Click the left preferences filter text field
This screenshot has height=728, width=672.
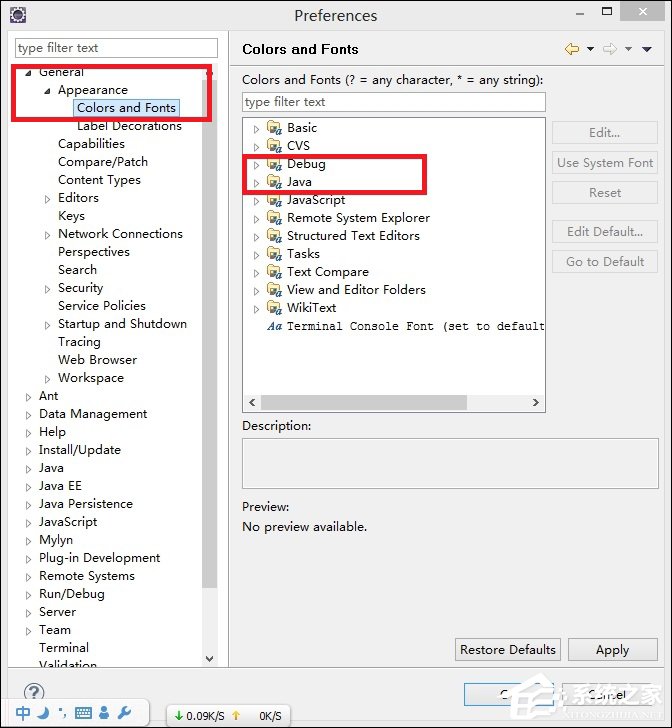116,48
